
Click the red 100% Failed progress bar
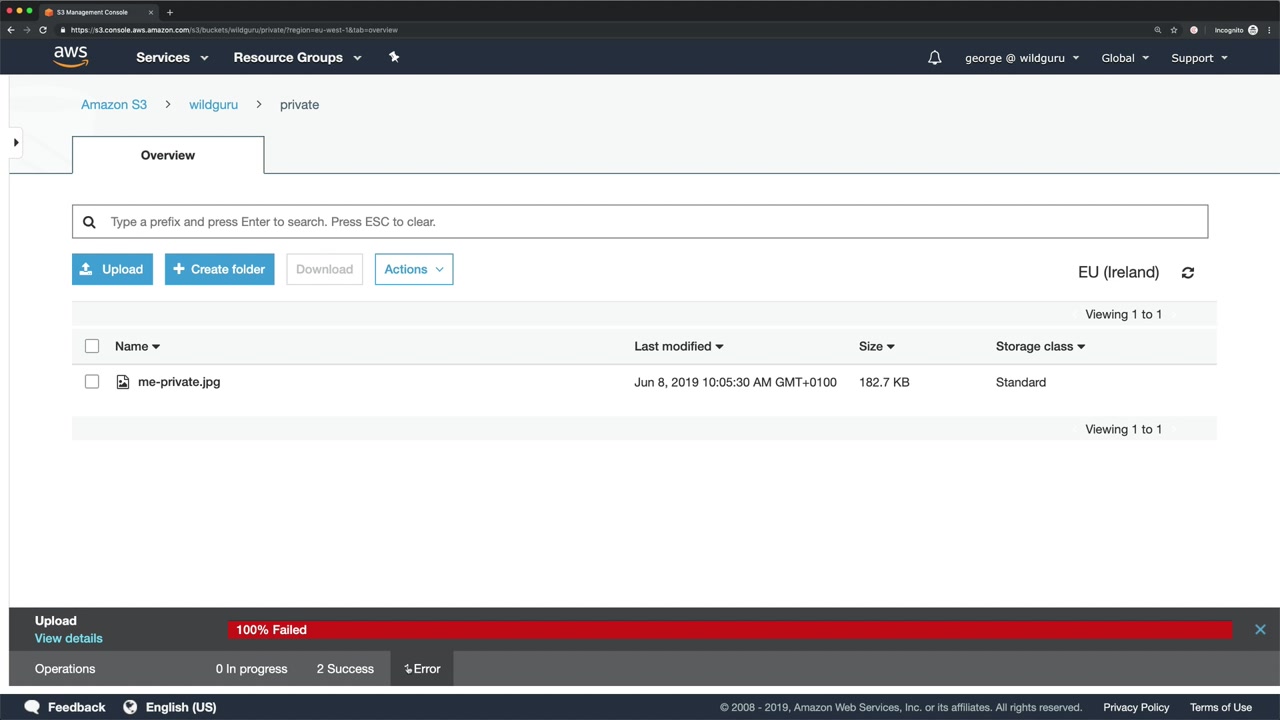[730, 630]
